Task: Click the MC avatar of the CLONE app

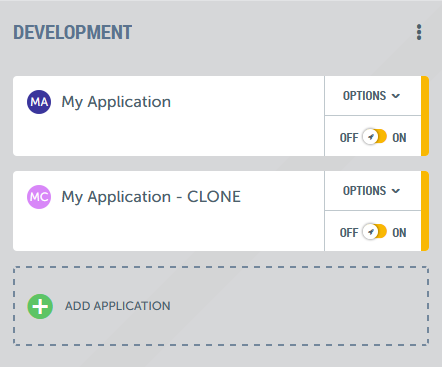Action: coord(39,197)
